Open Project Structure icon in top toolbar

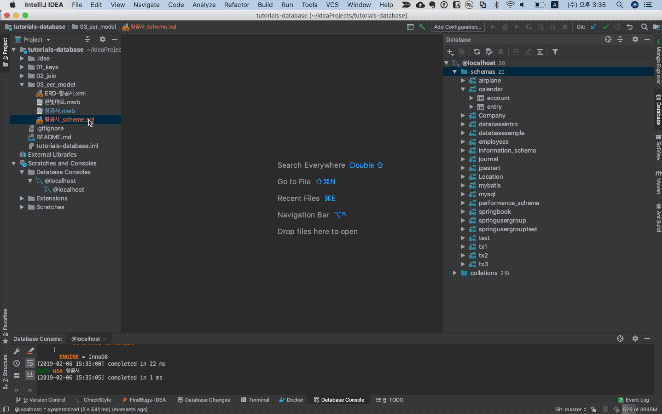coord(656,27)
